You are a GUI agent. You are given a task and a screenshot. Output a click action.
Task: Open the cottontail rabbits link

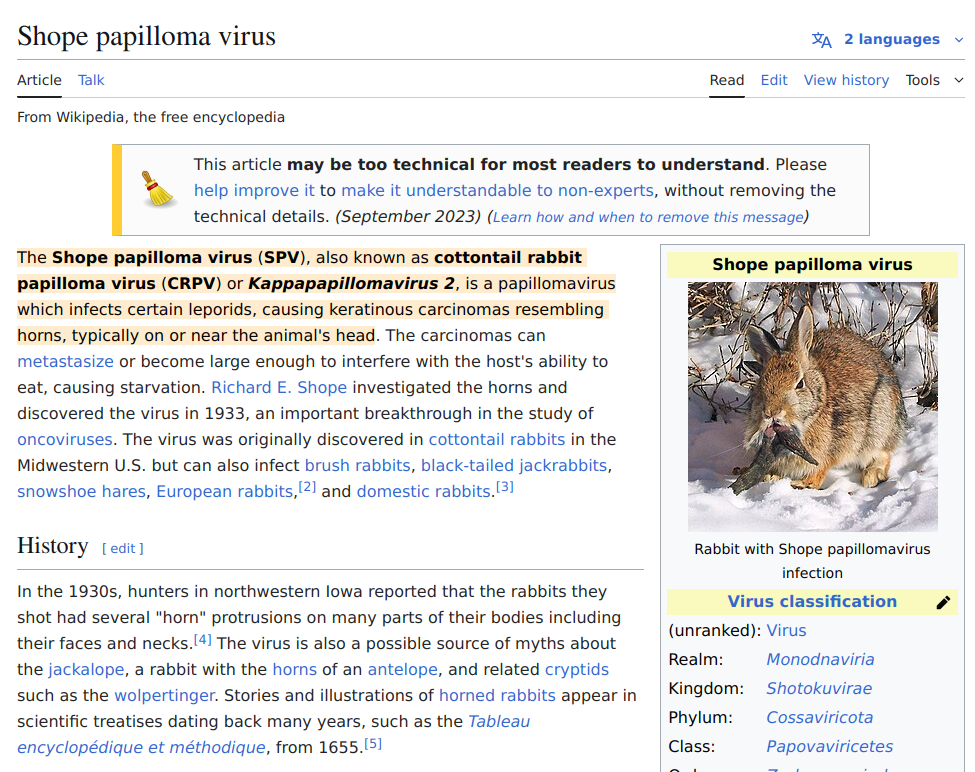pos(497,439)
